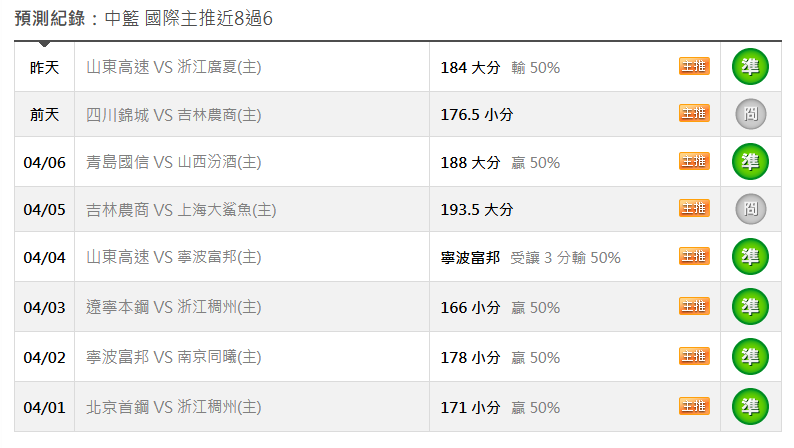Click the 193.5 大分 prediction text
Image resolution: width=794 pixels, height=448 pixels.
pos(476,210)
